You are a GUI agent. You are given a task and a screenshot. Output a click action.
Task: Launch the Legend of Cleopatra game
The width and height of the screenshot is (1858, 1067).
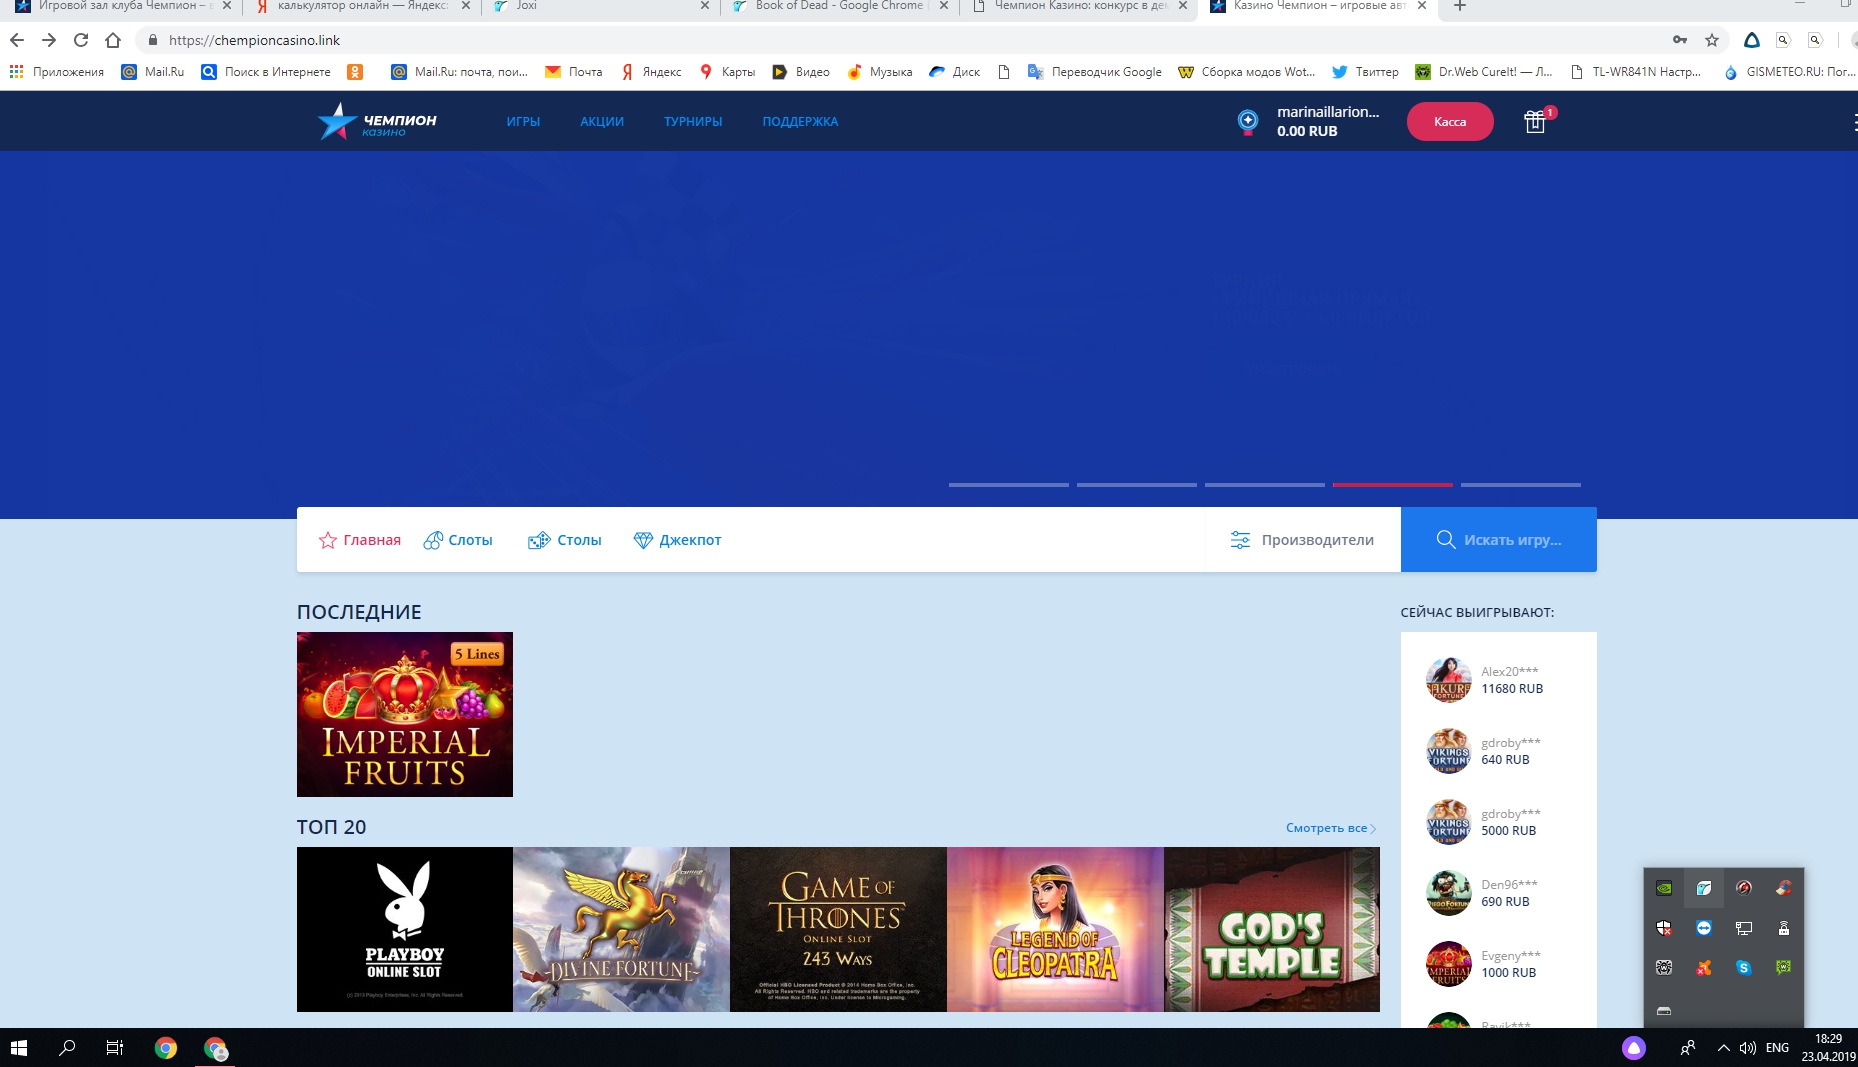click(x=1055, y=929)
